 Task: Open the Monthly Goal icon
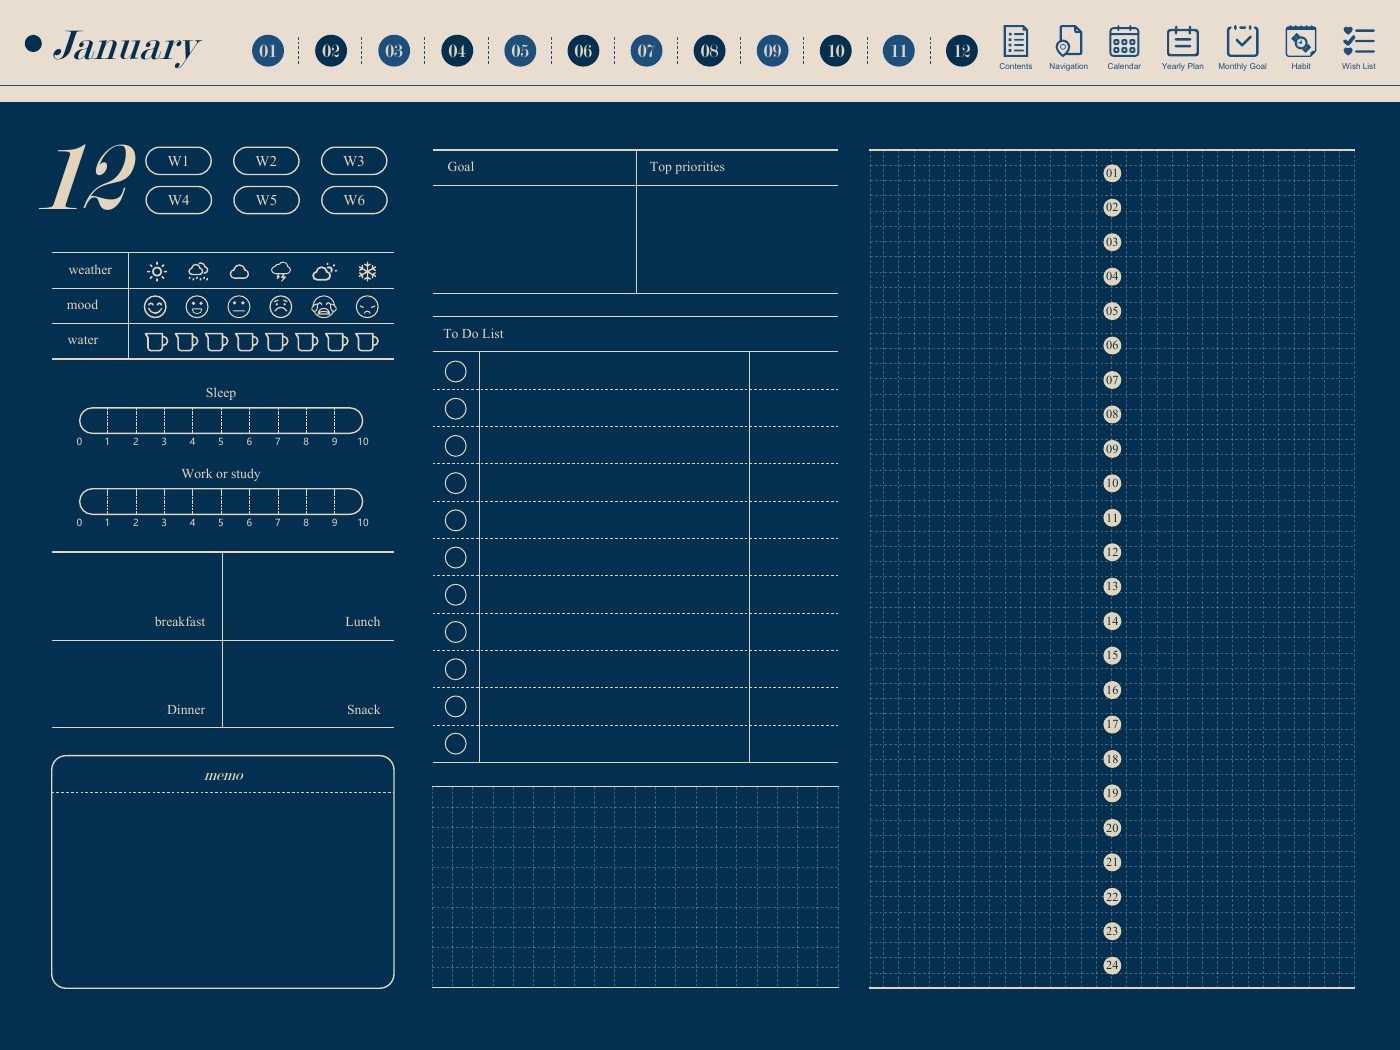tap(1242, 47)
